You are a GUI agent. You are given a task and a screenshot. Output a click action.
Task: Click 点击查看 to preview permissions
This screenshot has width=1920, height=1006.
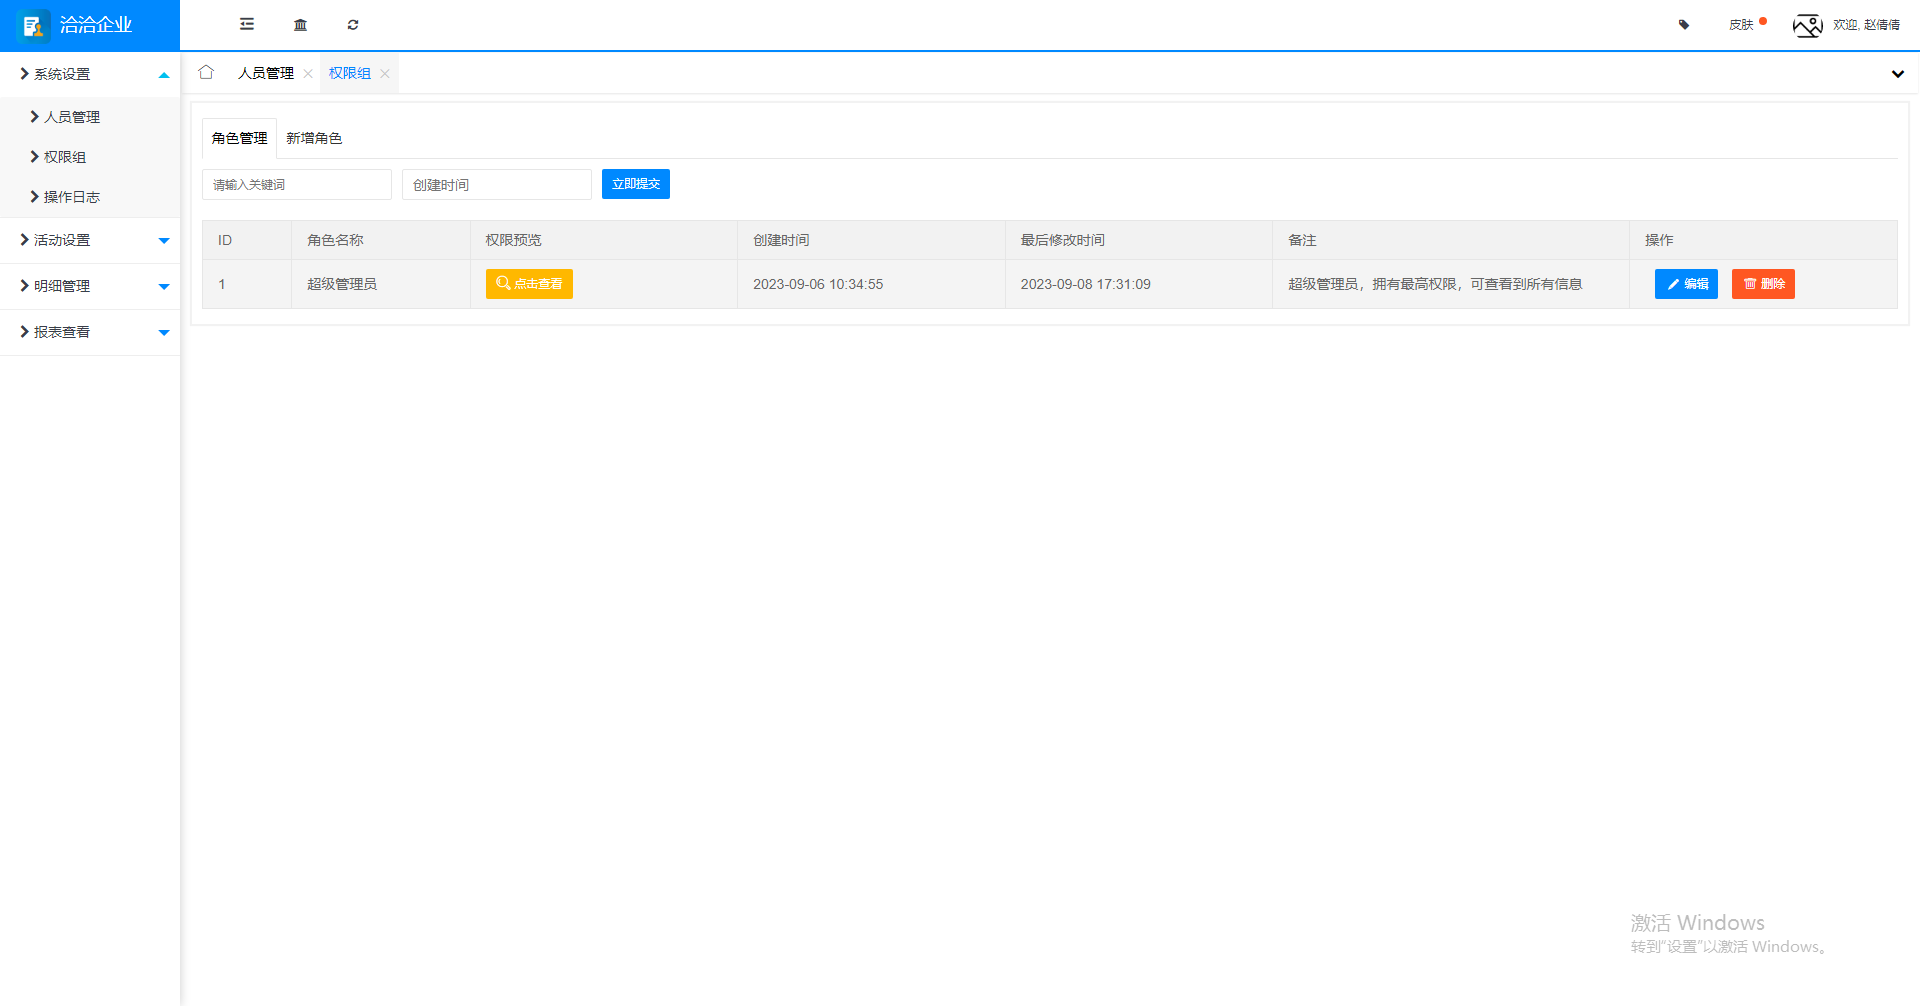[529, 284]
